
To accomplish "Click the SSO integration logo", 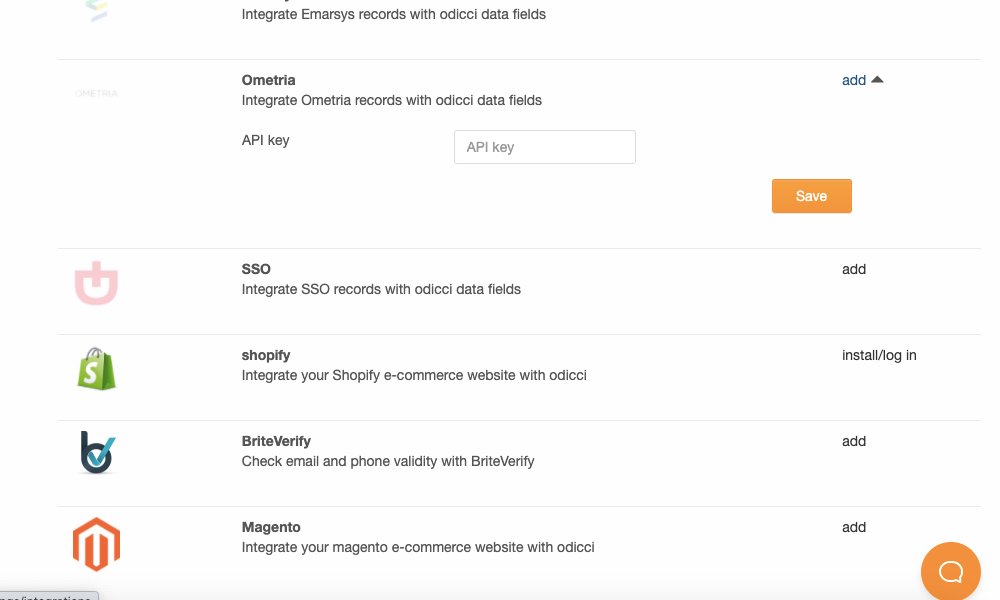I will tap(96, 284).
